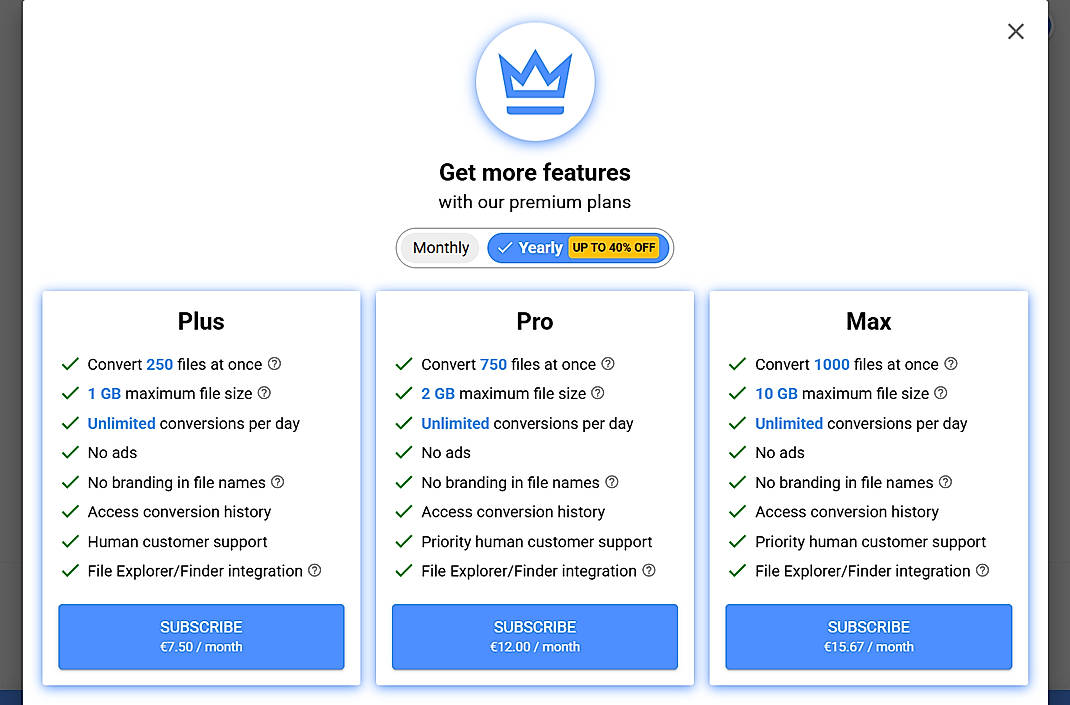Click help icon for Max's 1000 files limit
The height and width of the screenshot is (705, 1070).
pyautogui.click(x=951, y=364)
